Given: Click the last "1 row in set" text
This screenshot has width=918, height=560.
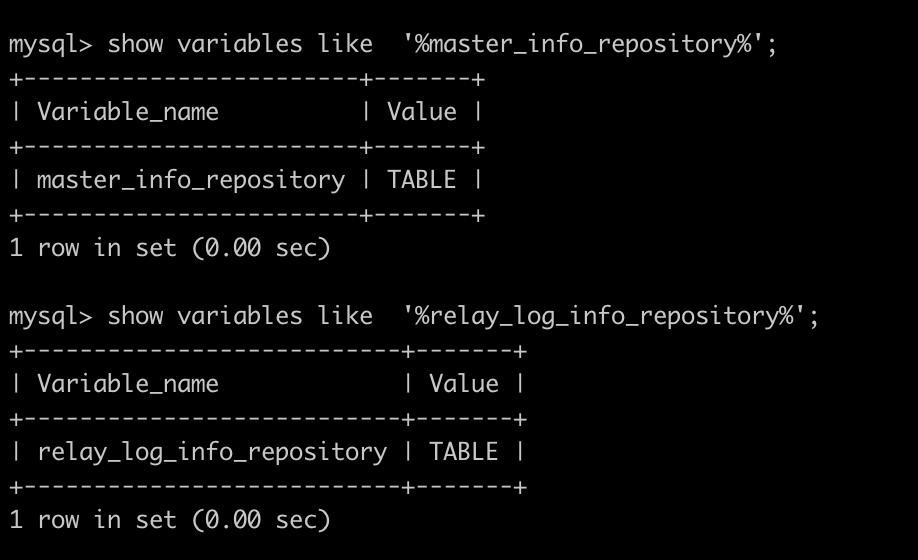Looking at the screenshot, I should click(92, 520).
